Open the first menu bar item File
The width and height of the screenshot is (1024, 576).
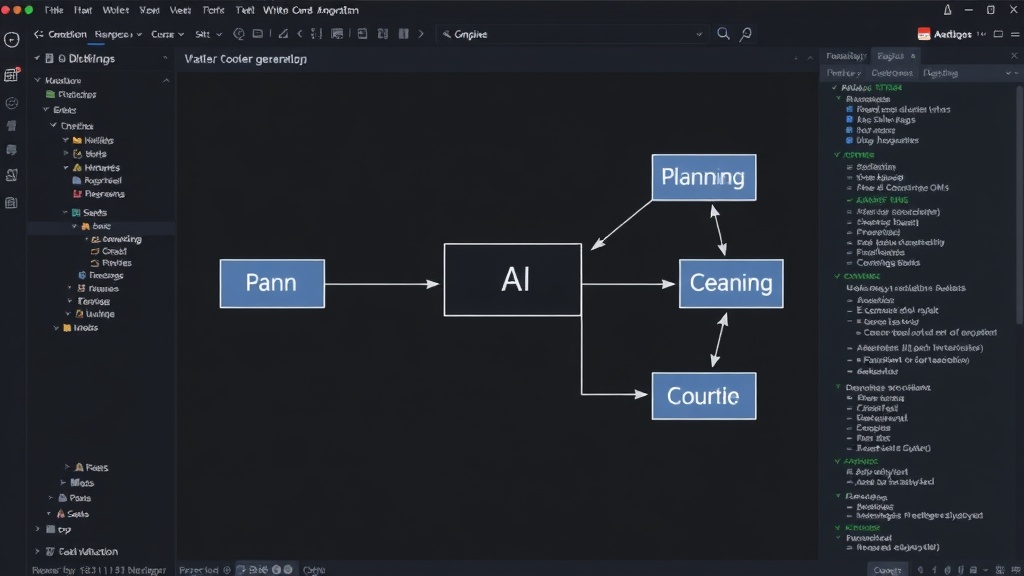pos(54,10)
